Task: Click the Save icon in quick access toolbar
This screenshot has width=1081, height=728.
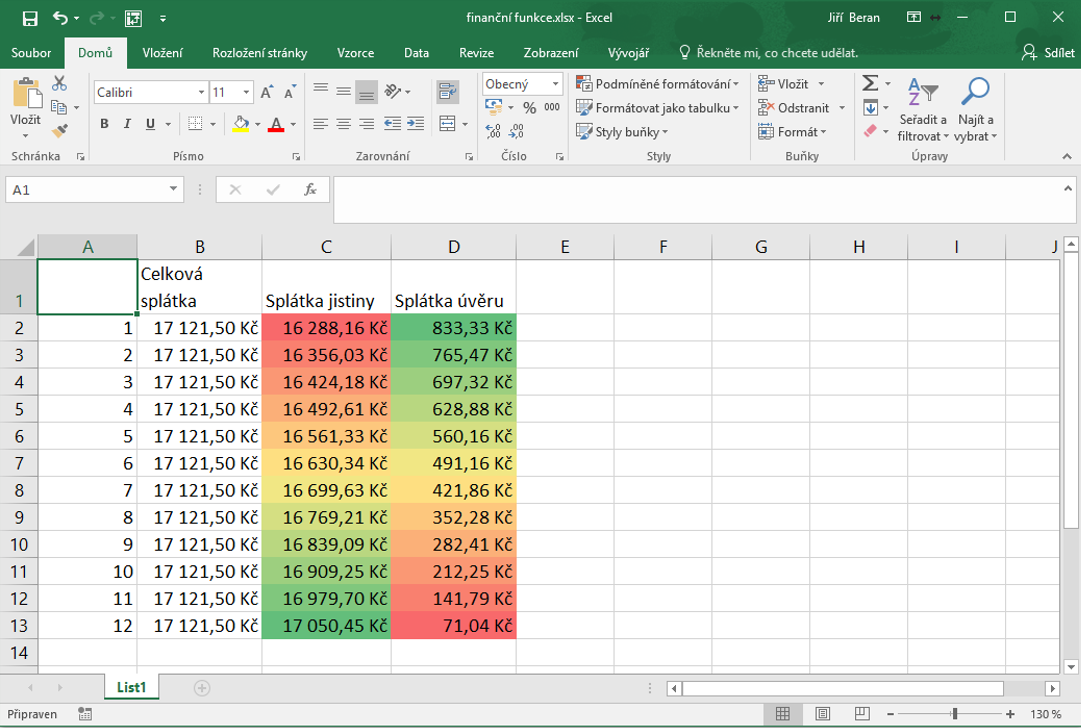Action: (x=30, y=18)
